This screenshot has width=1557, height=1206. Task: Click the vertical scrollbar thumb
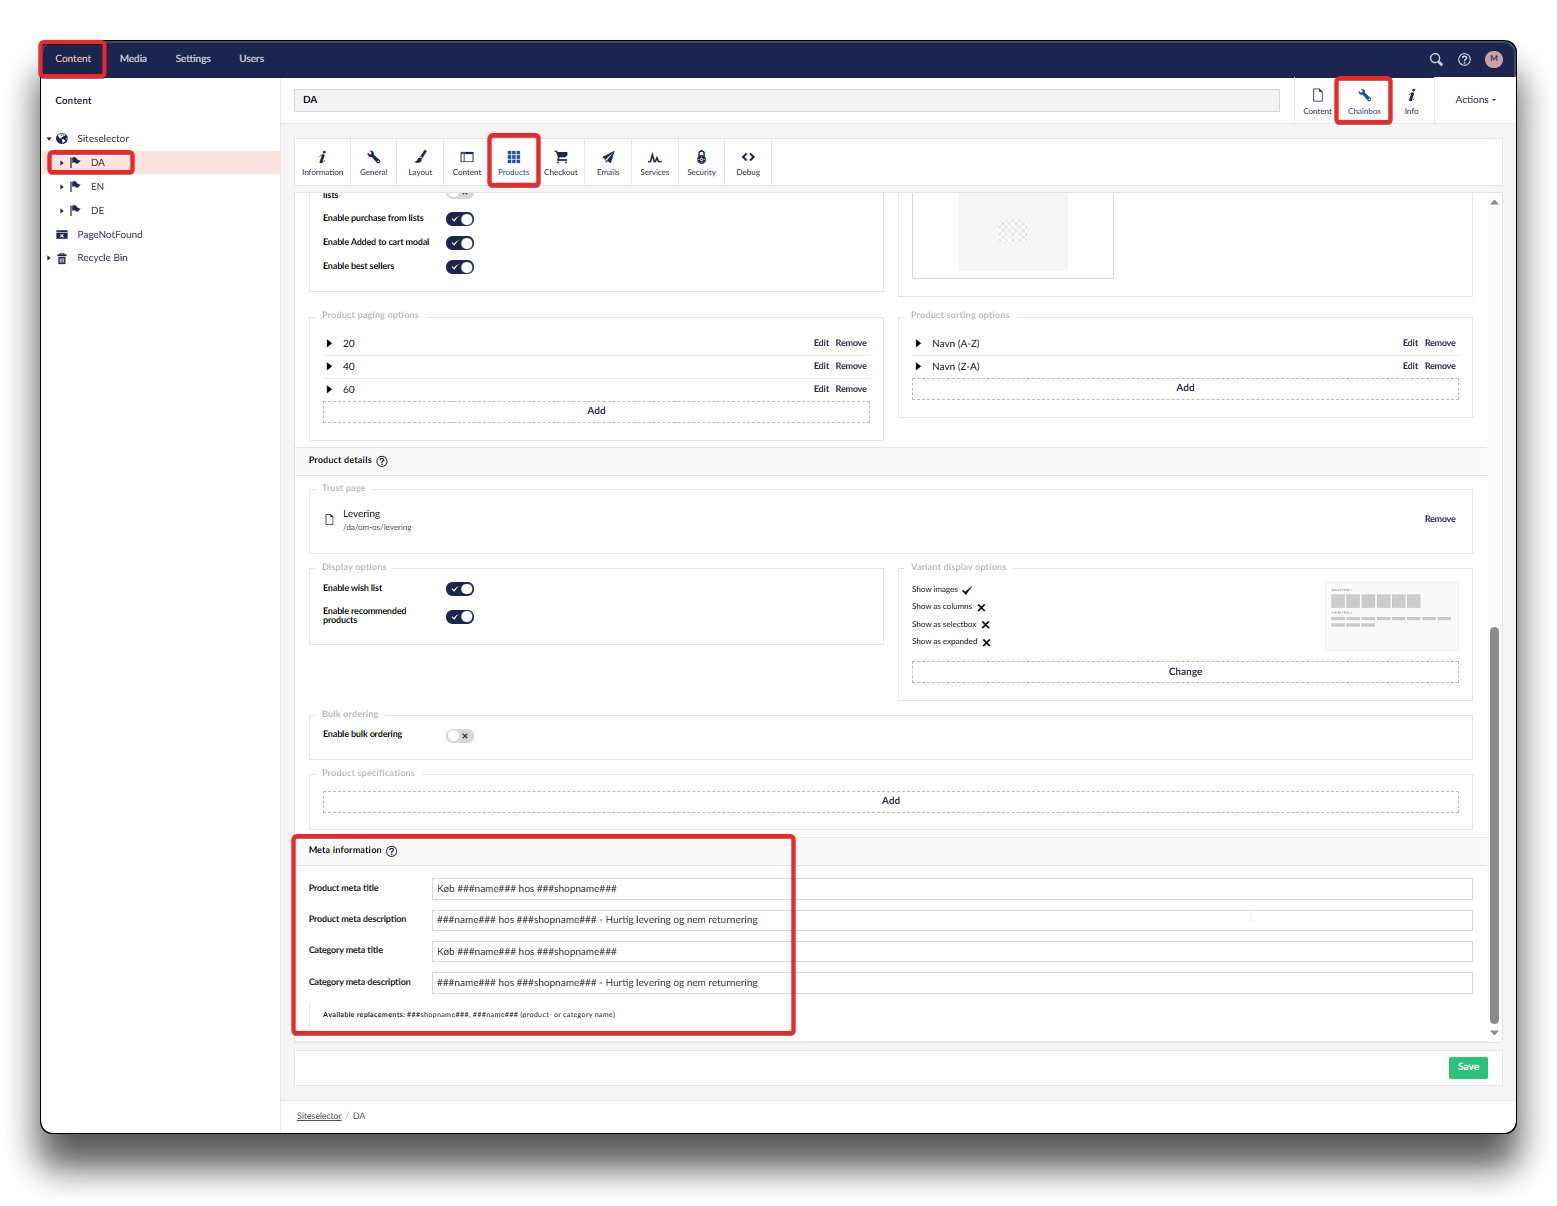(1494, 825)
